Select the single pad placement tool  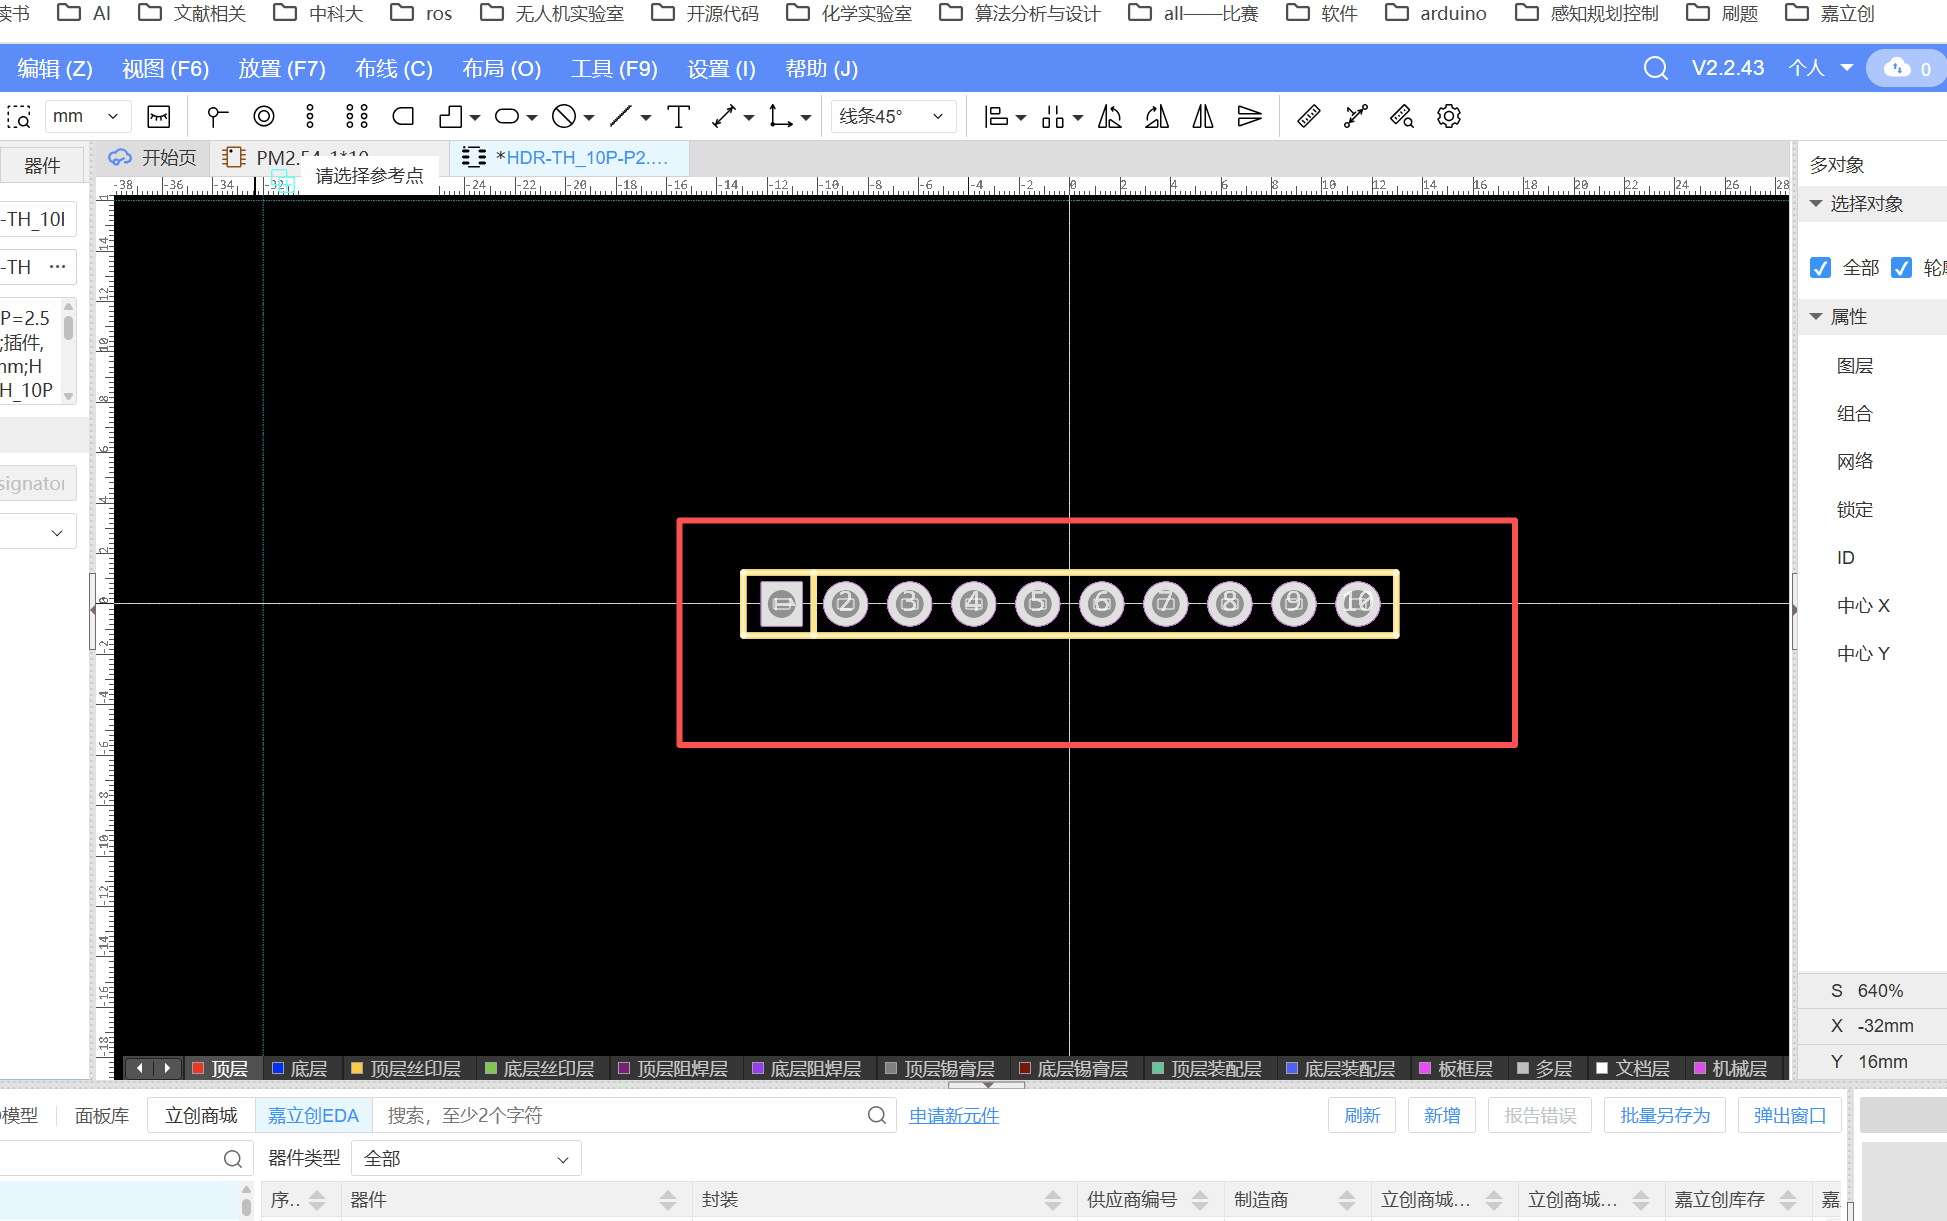(x=217, y=117)
